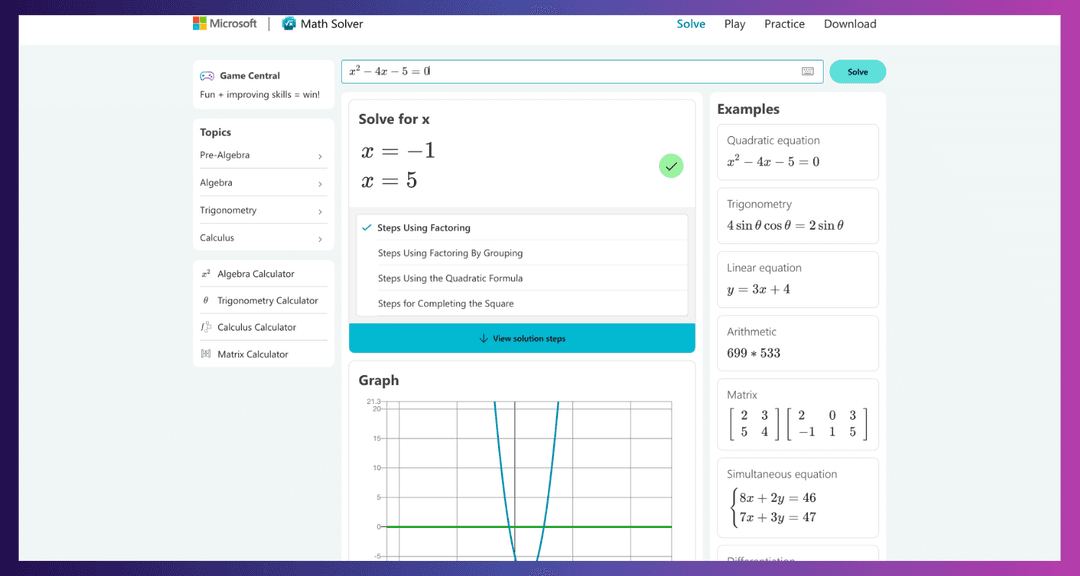
Task: Select the θ Trigonometry Calculator icon
Action: [208, 299]
